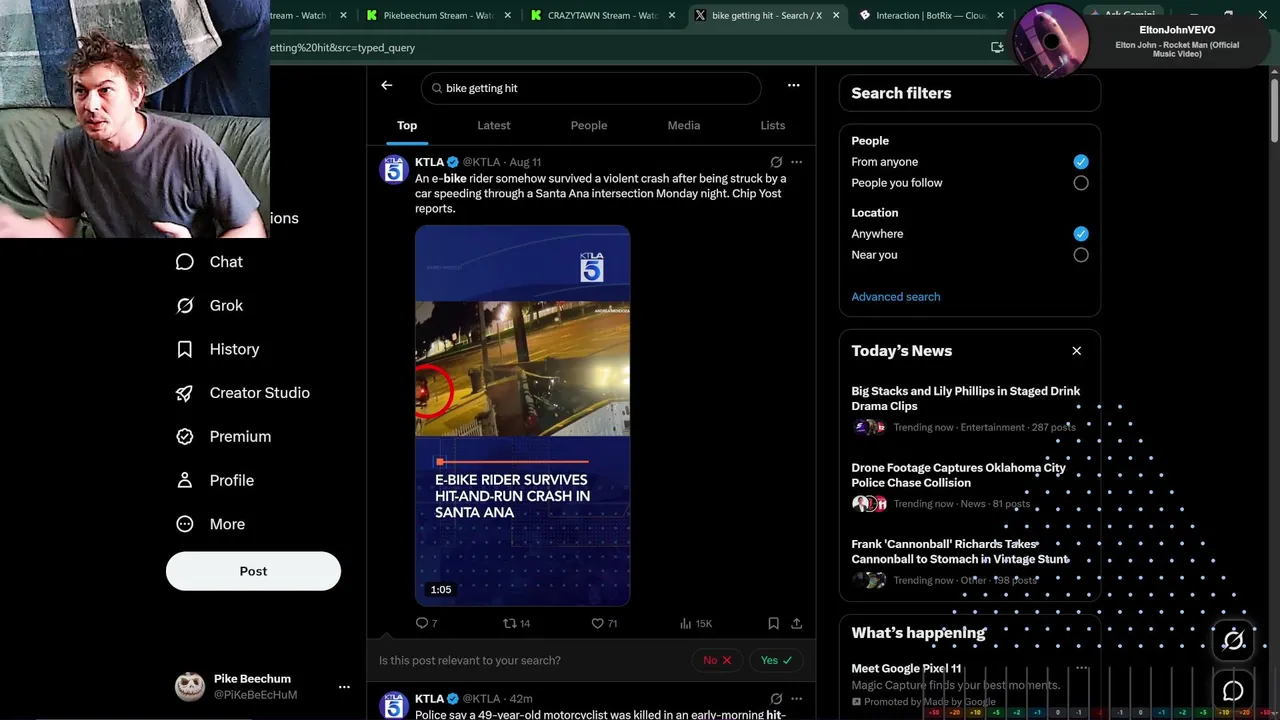Image resolution: width=1280 pixels, height=720 pixels.
Task: Open search settings three-dot menu
Action: click(793, 86)
